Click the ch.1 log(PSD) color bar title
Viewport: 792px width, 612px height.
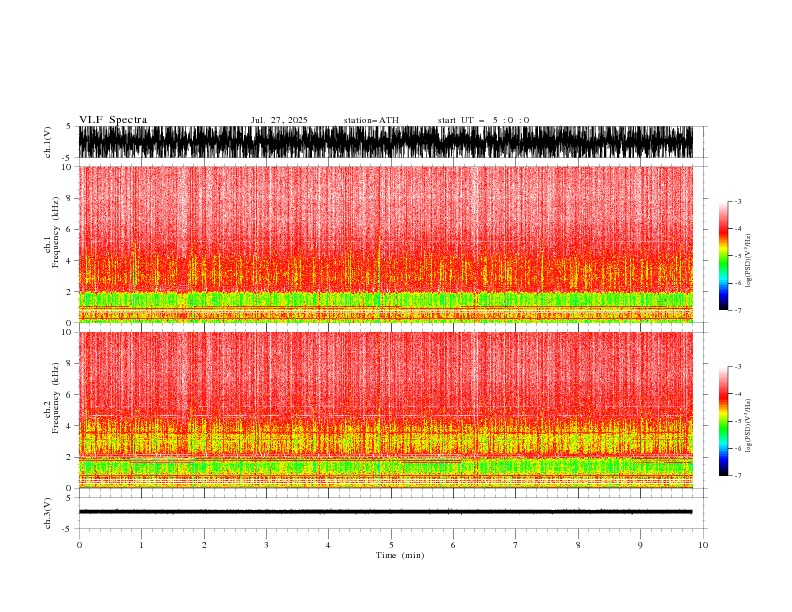point(748,261)
